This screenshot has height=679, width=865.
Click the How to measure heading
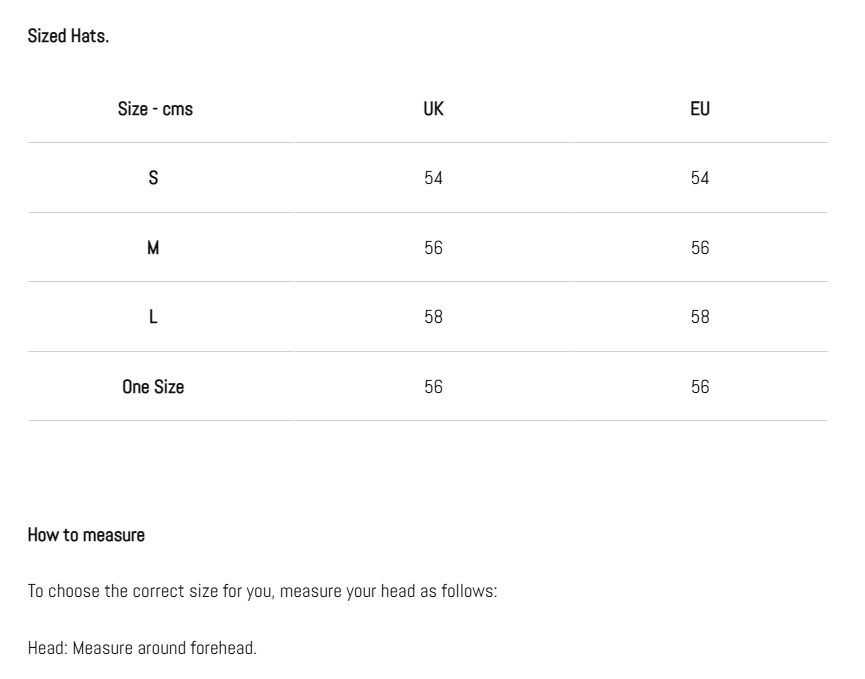(86, 535)
